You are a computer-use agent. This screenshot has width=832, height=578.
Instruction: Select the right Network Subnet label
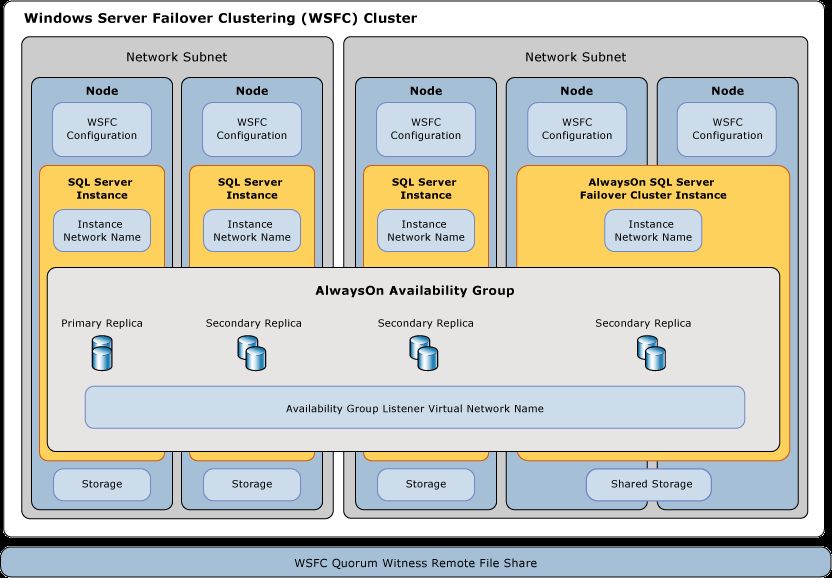pyautogui.click(x=575, y=57)
